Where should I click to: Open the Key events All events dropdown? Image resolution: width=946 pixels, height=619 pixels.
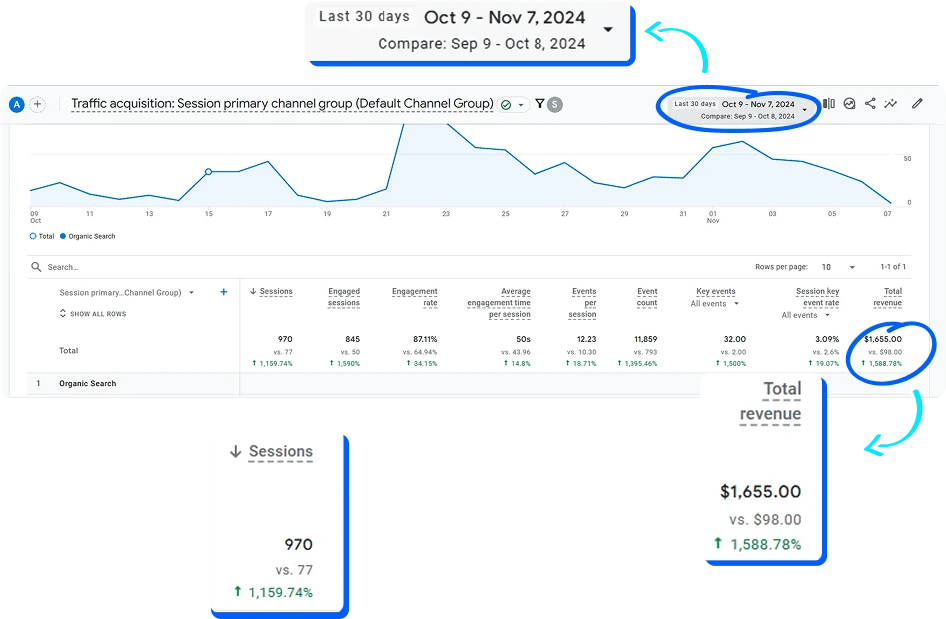[715, 304]
